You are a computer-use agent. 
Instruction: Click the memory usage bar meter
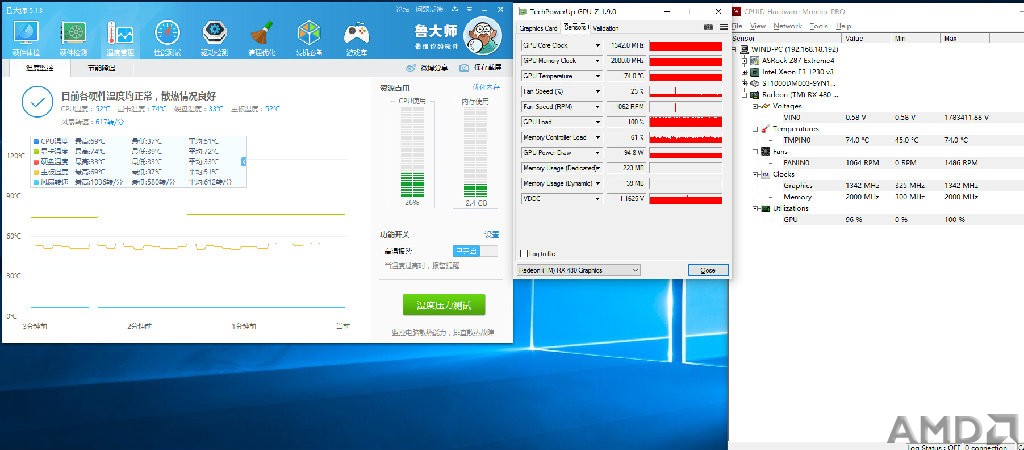pyautogui.click(x=475, y=152)
